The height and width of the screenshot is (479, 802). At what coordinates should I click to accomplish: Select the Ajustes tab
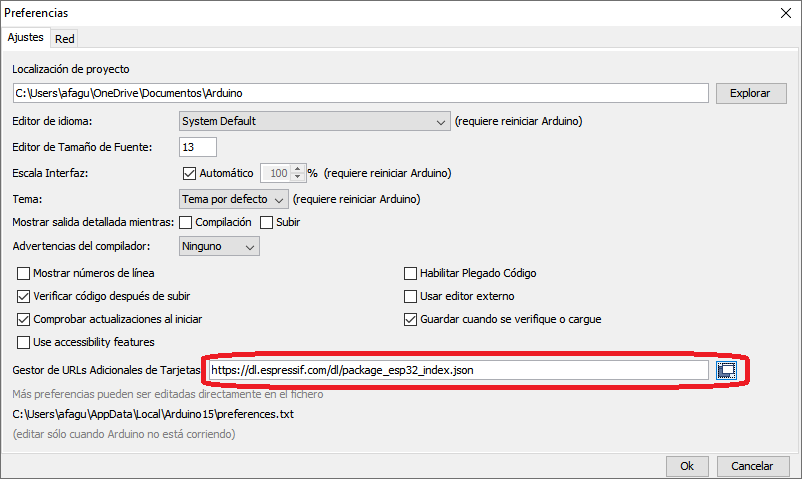tap(26, 37)
